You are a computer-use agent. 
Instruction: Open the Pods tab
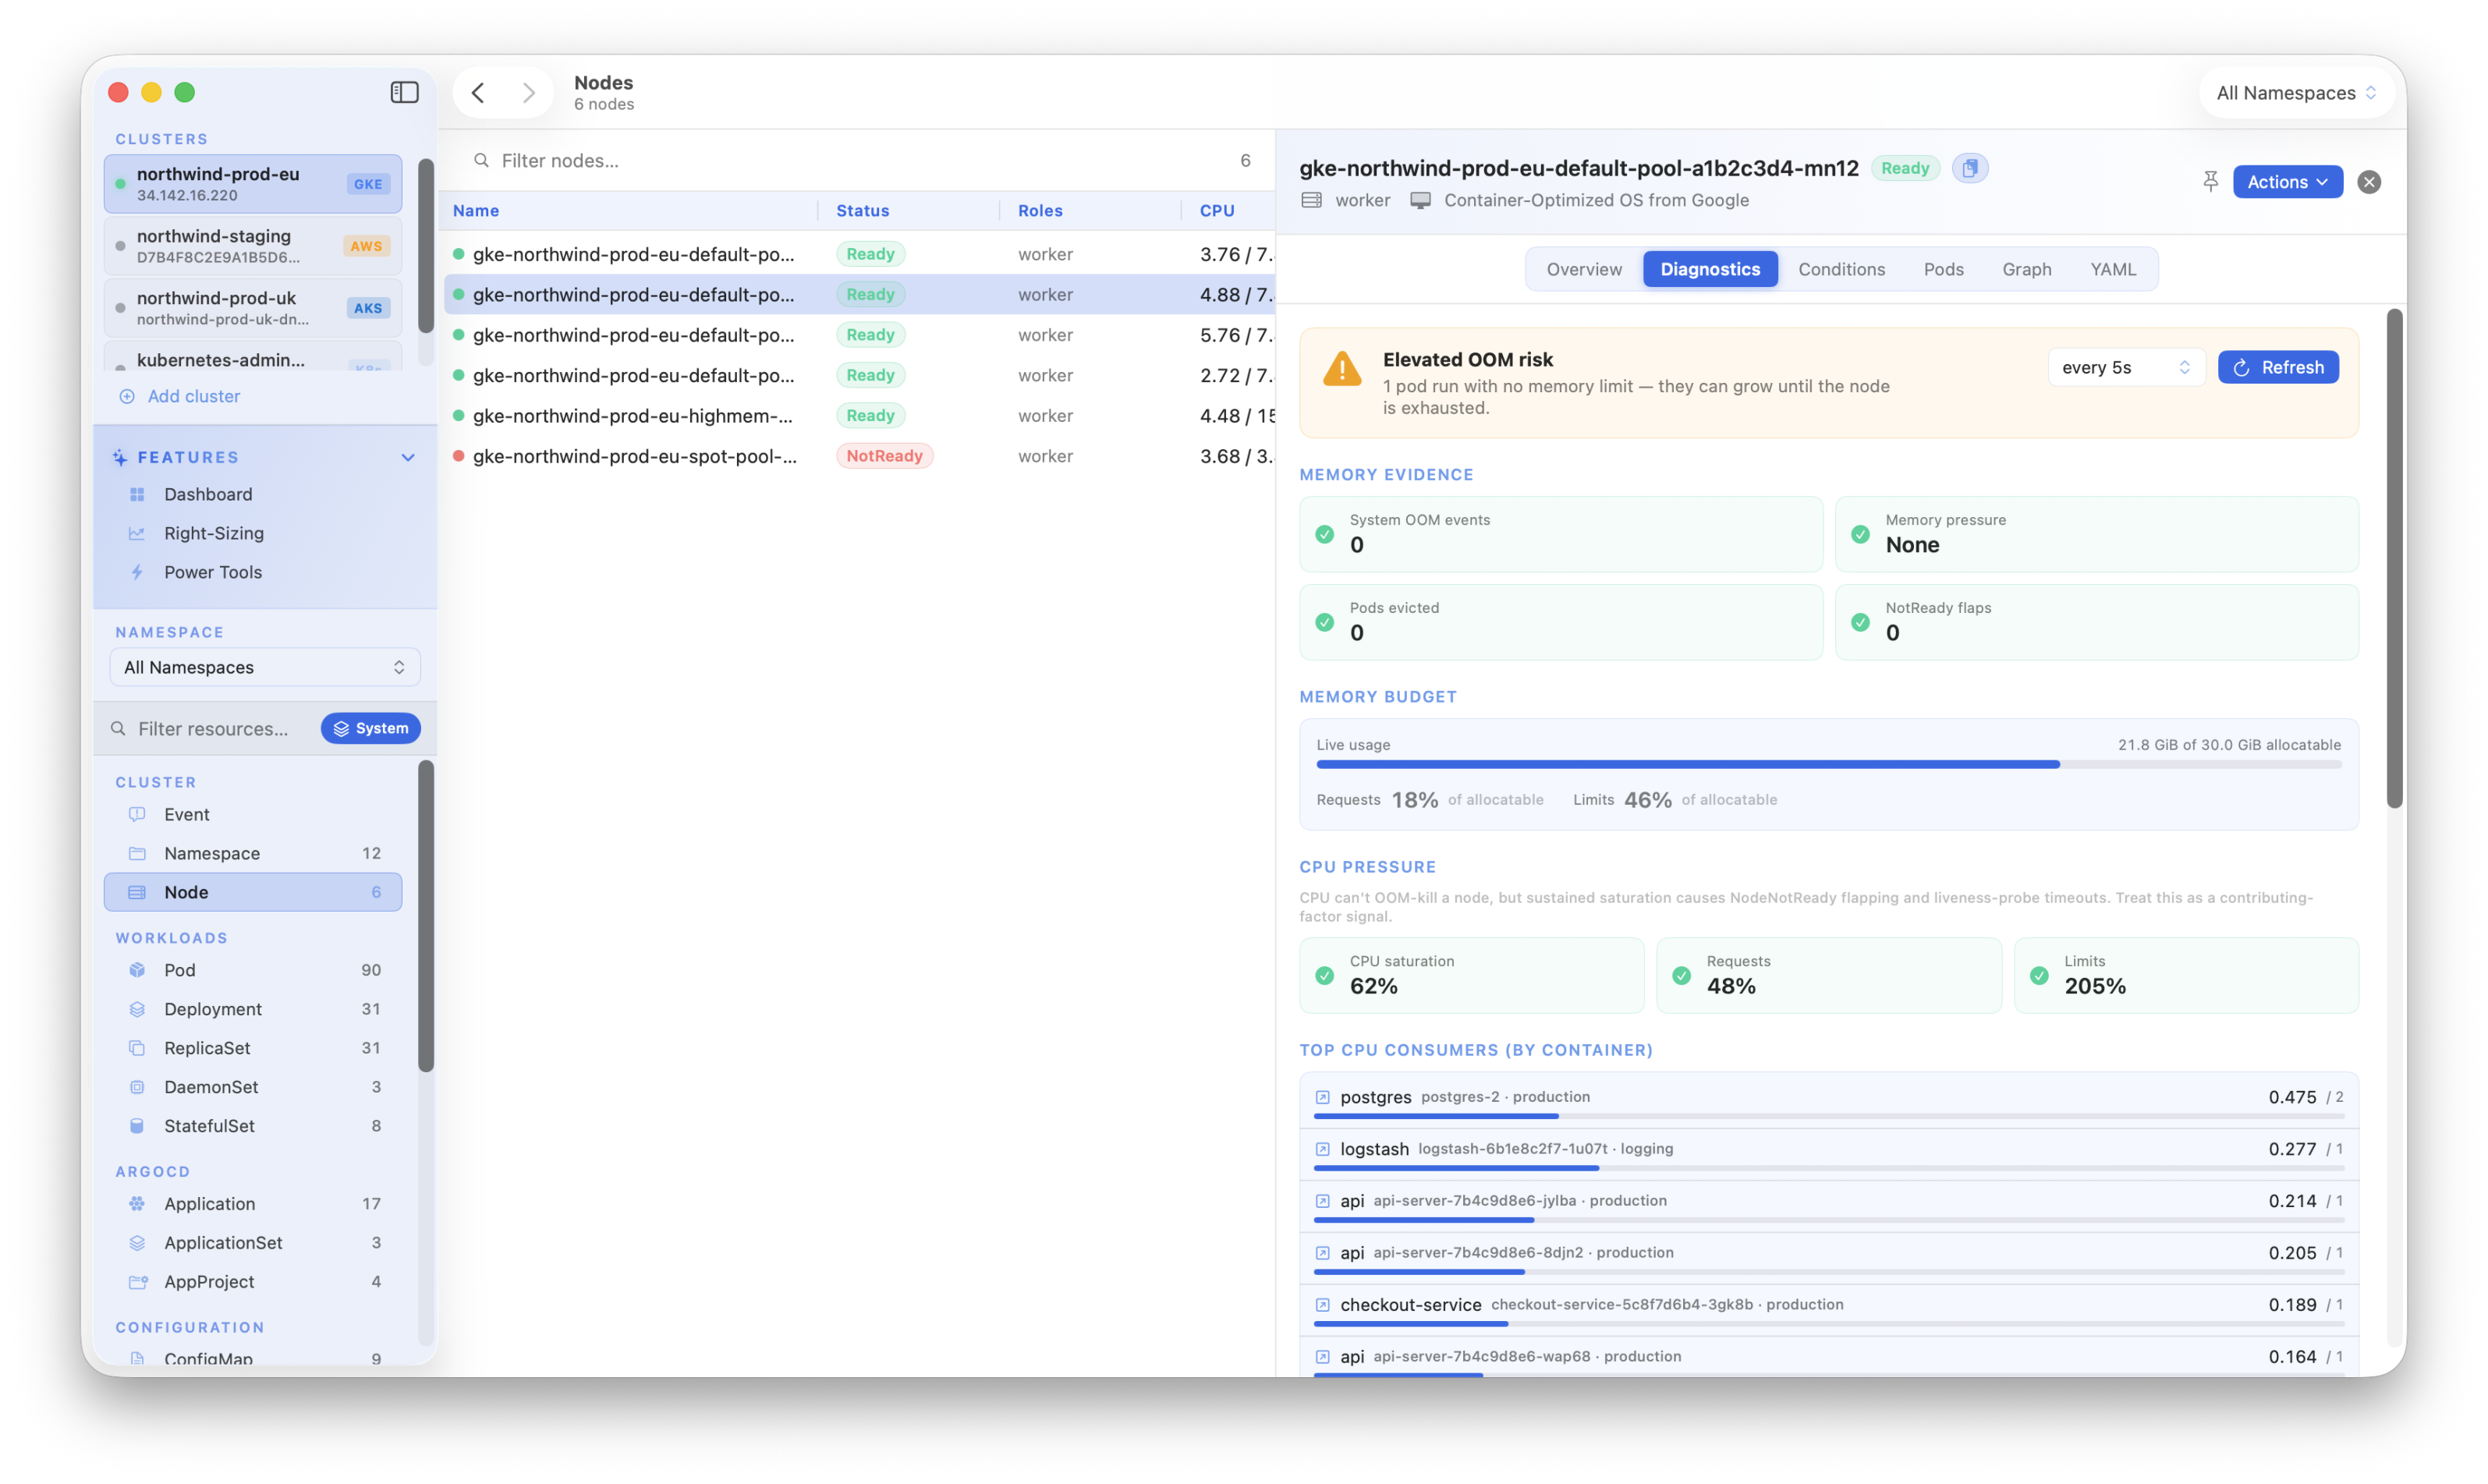click(x=1943, y=269)
